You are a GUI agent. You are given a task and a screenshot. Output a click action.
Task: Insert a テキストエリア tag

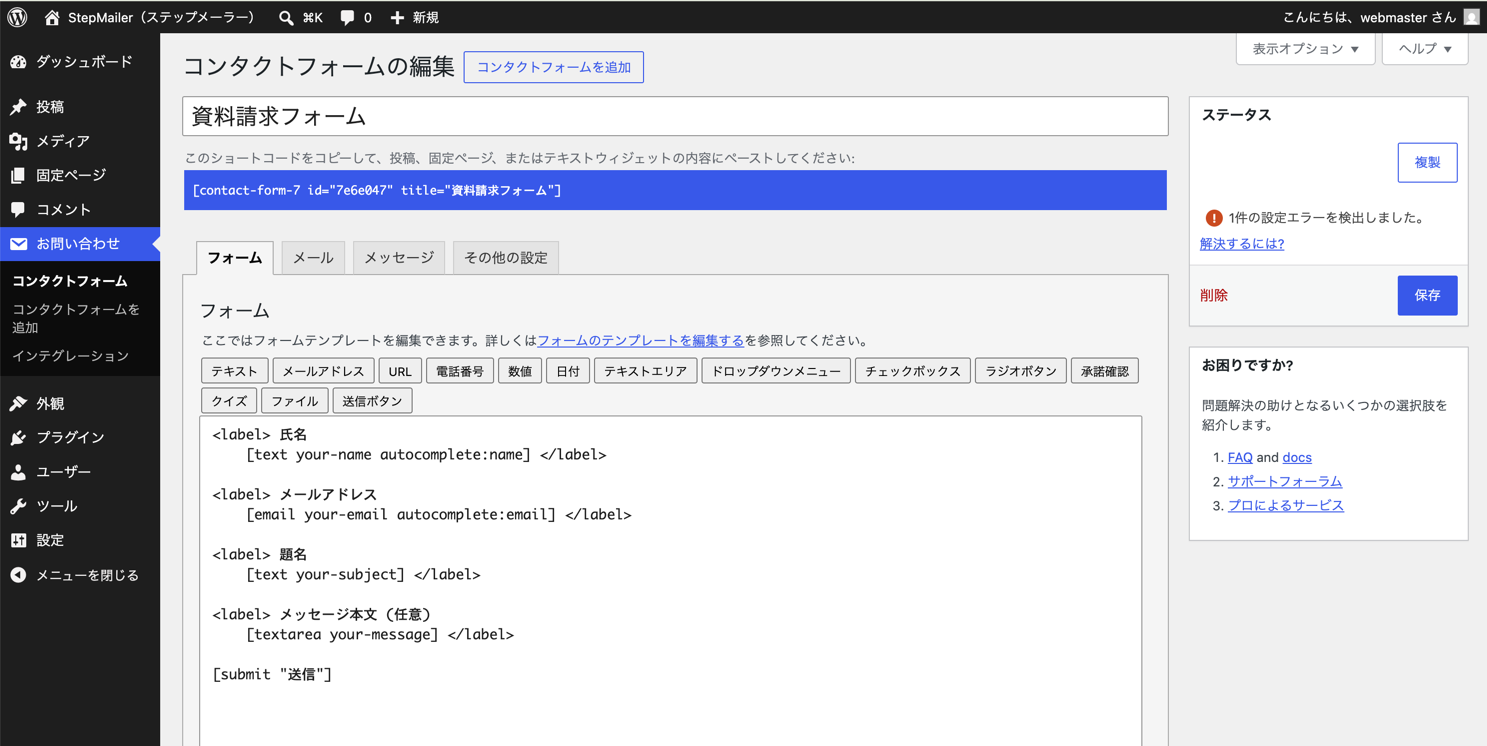pos(646,371)
